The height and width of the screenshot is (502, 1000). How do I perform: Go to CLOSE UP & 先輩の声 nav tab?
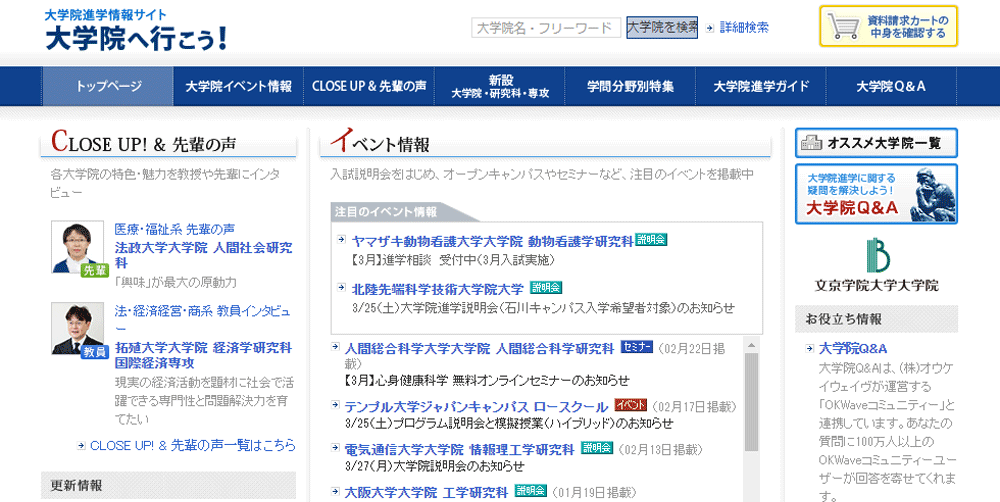369,86
